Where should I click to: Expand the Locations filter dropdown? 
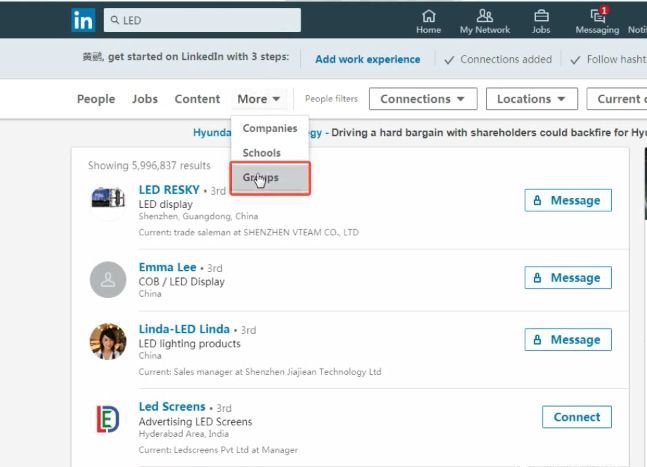coord(531,99)
